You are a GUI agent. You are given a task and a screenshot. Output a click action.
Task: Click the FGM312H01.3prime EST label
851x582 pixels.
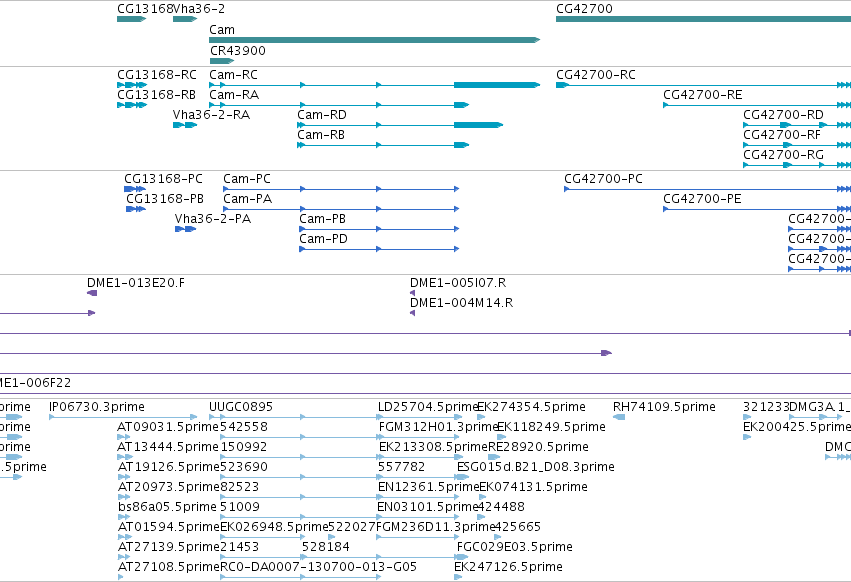(x=439, y=427)
